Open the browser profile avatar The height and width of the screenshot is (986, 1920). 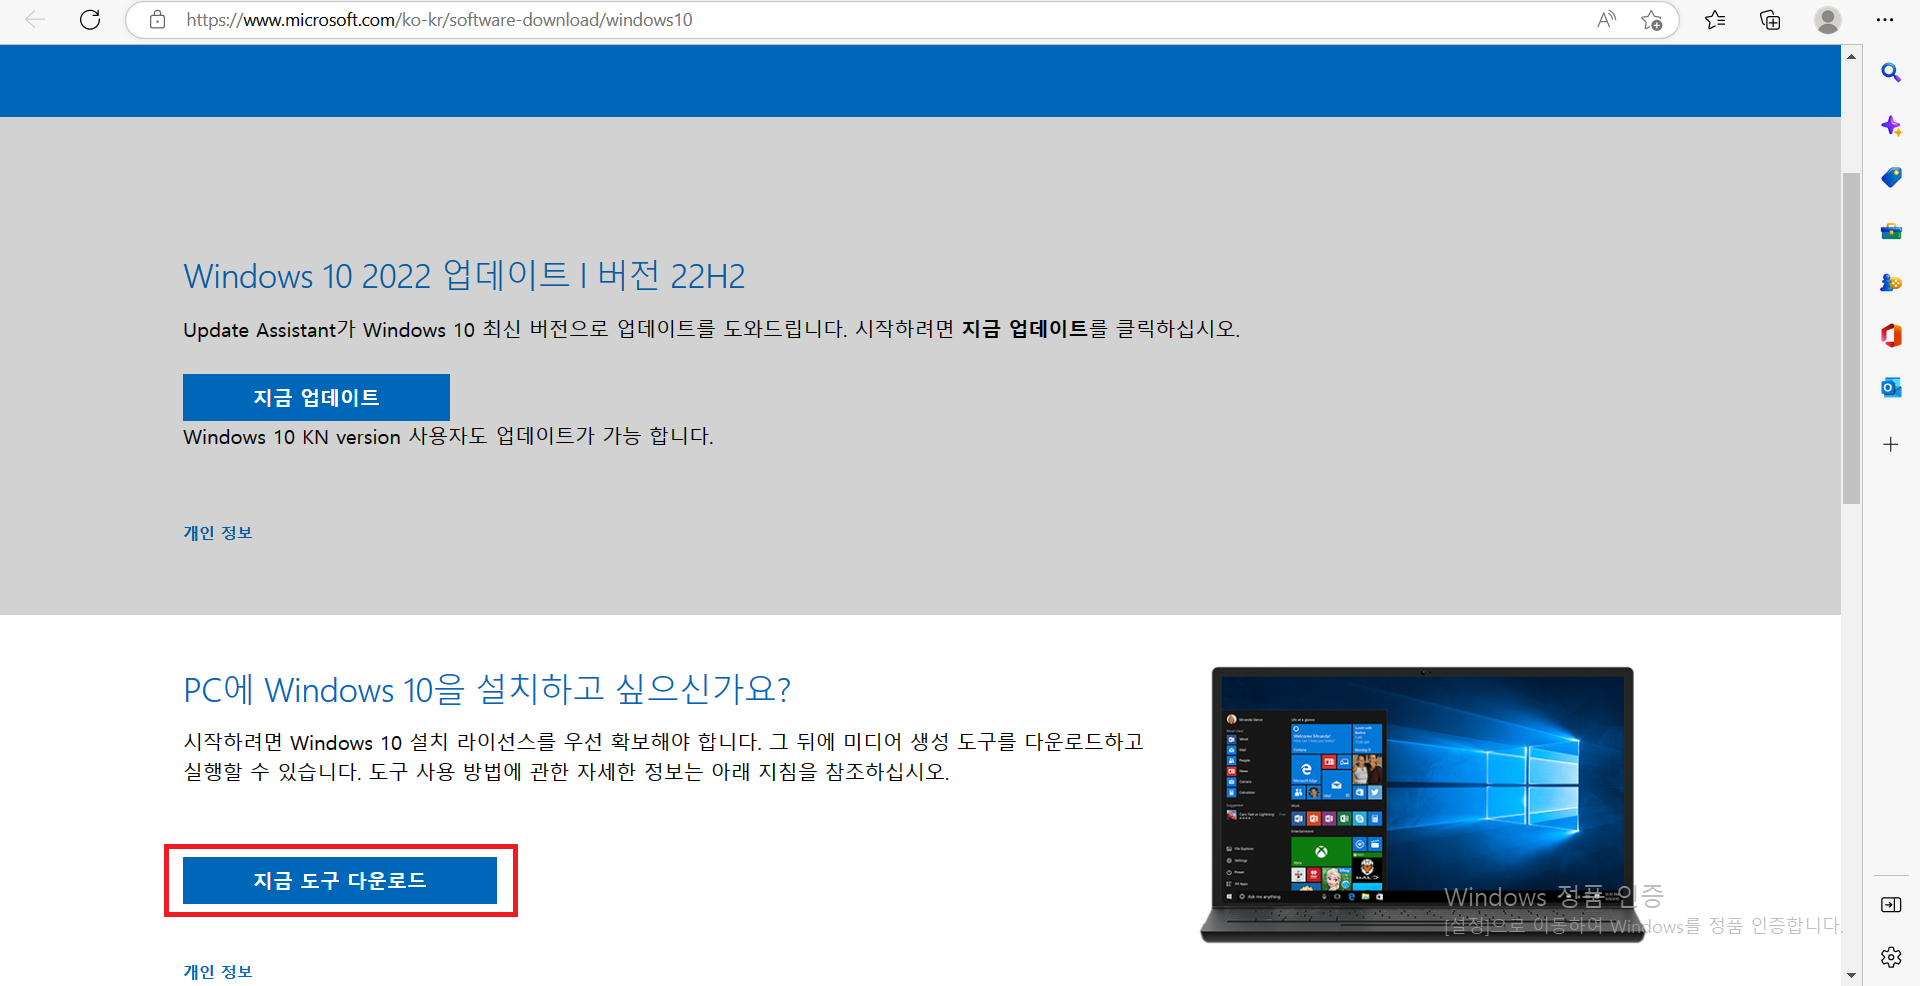click(1828, 20)
